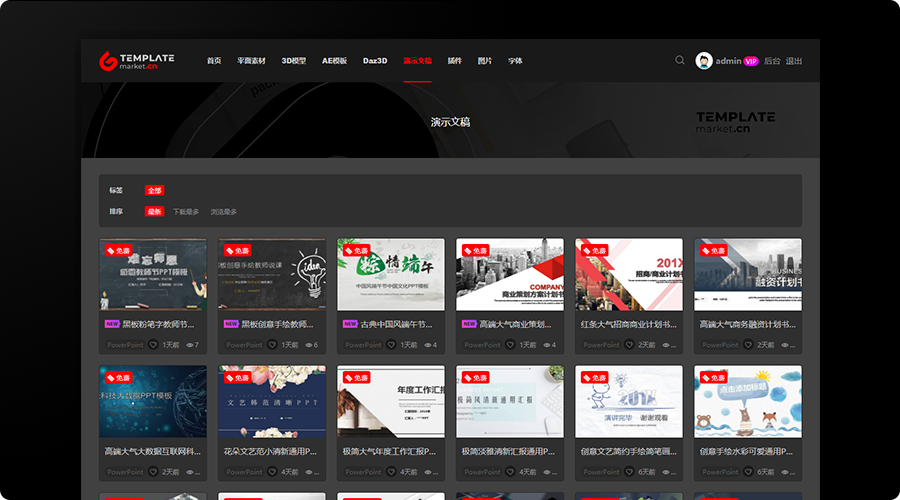This screenshot has width=900, height=500.
Task: Go to 首页 in navigation
Action: pyautogui.click(x=214, y=61)
